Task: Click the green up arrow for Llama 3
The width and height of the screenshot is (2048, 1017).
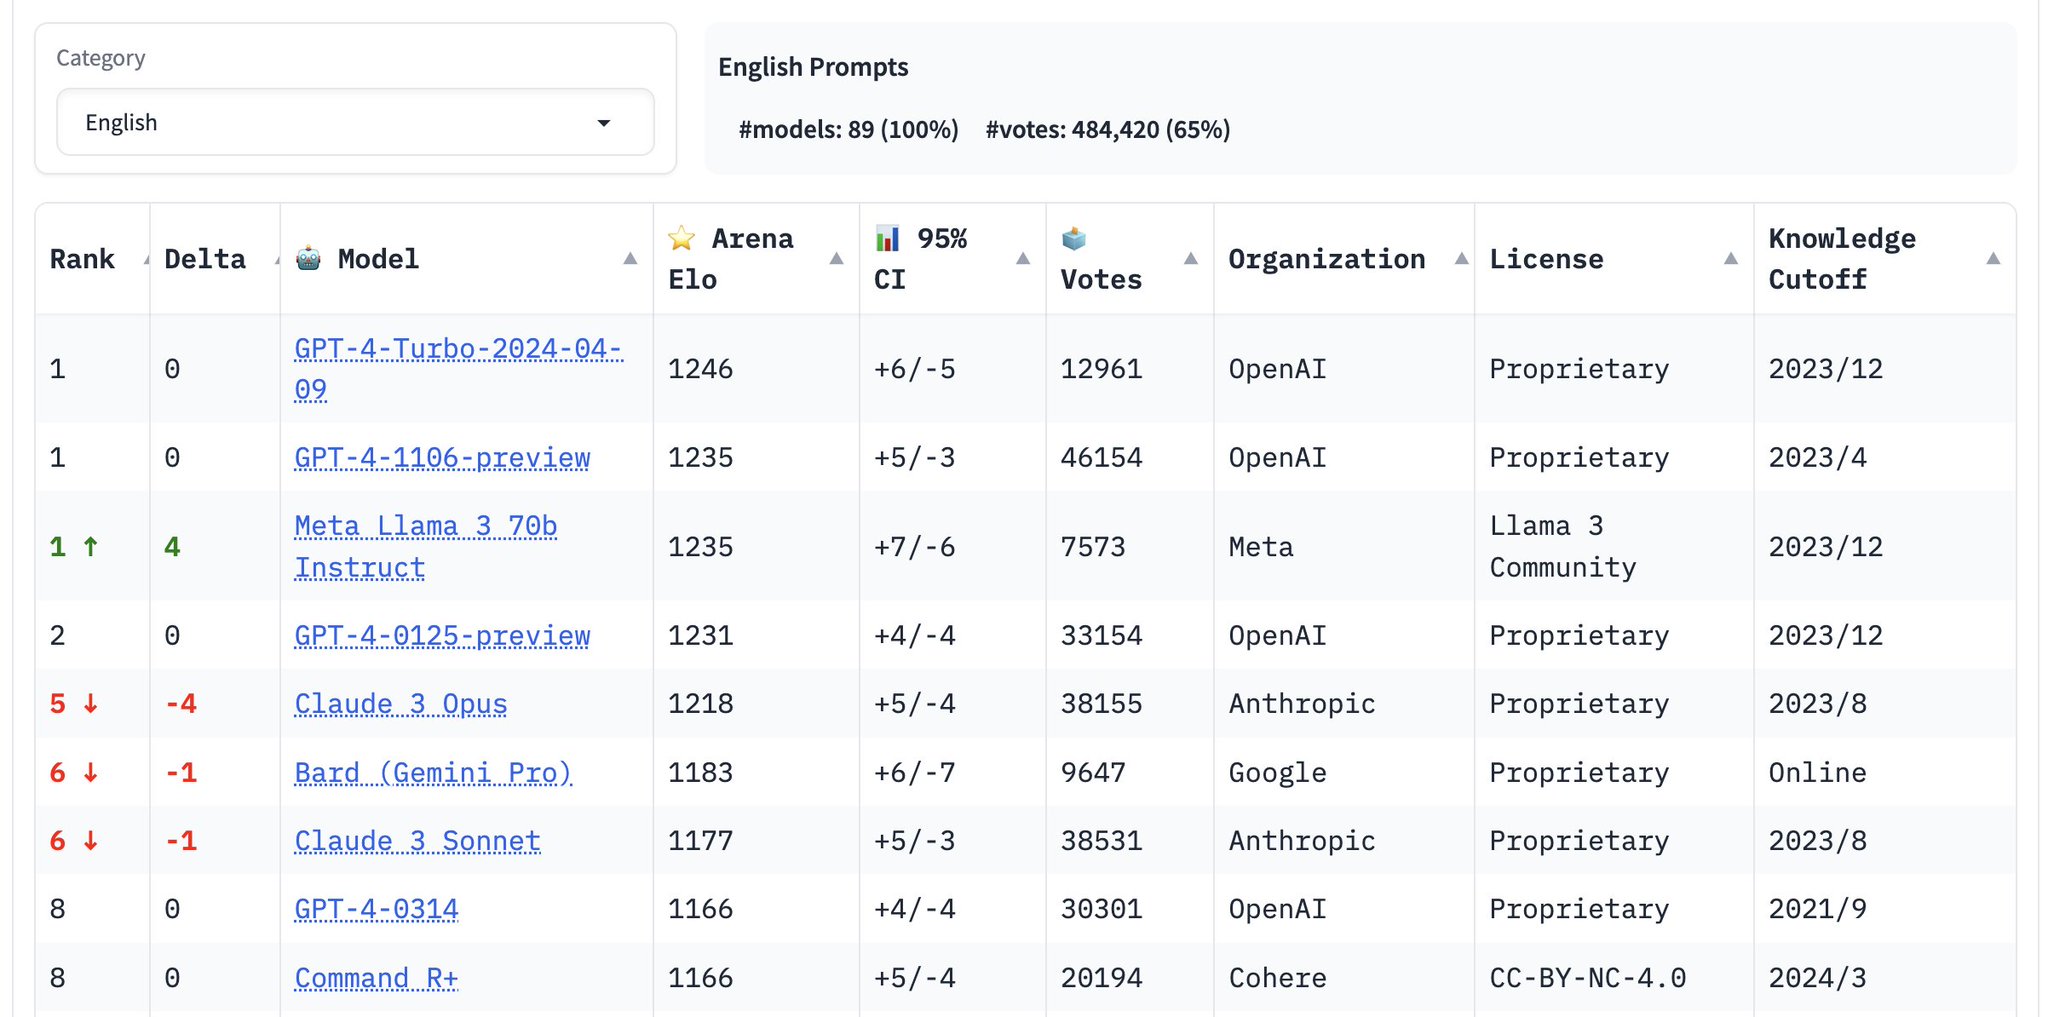Action: [91, 547]
